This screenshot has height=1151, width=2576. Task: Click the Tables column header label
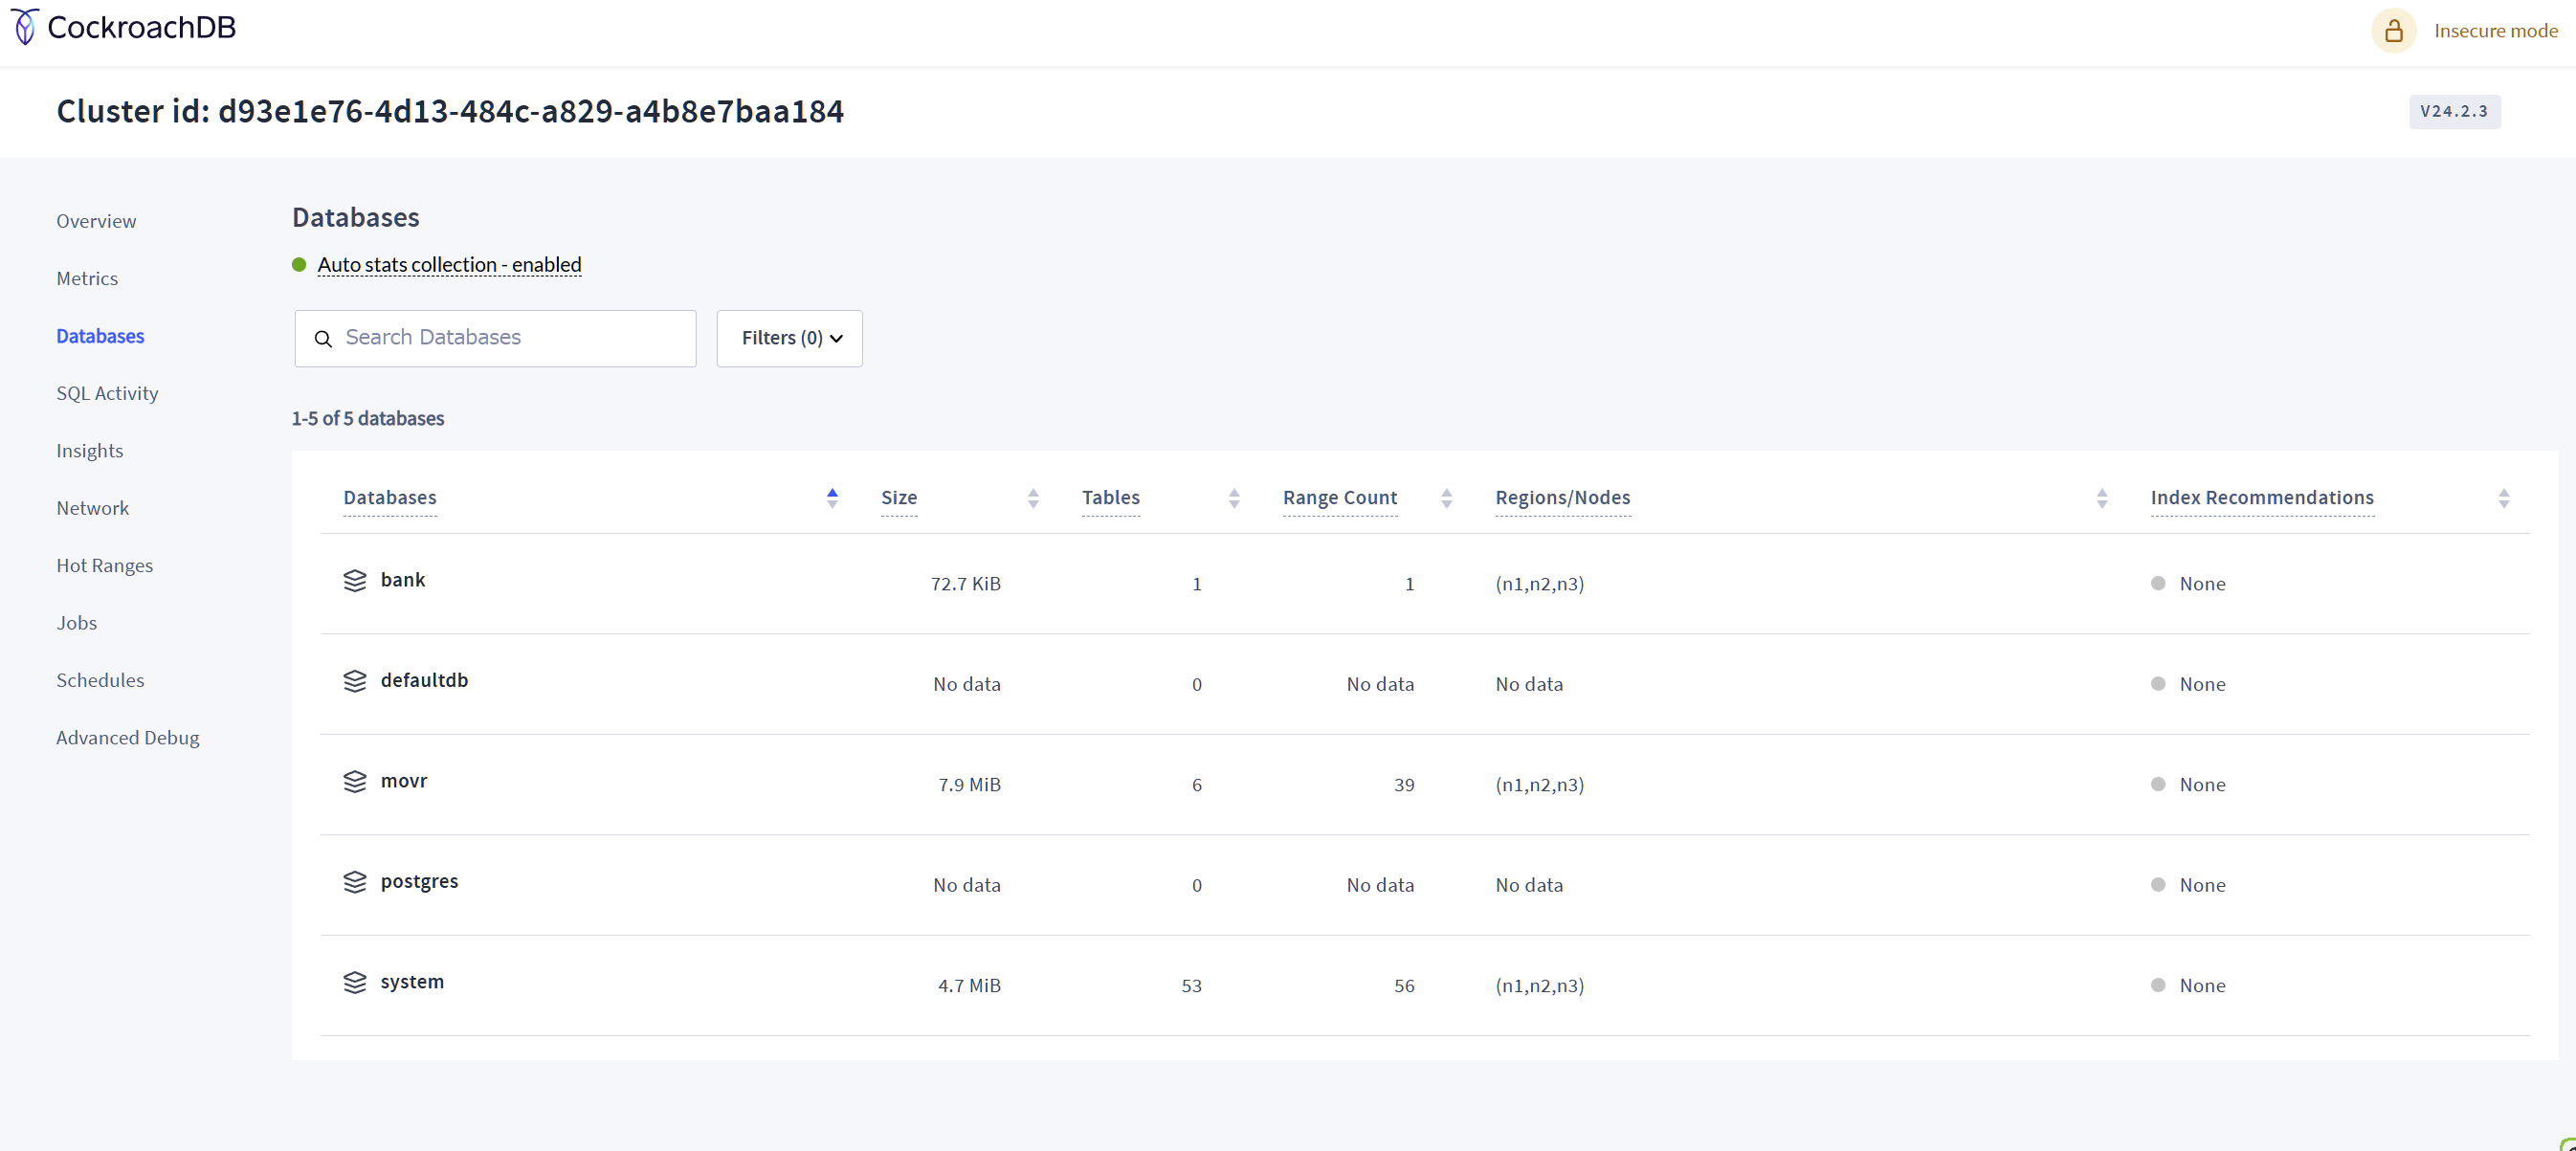1110,498
